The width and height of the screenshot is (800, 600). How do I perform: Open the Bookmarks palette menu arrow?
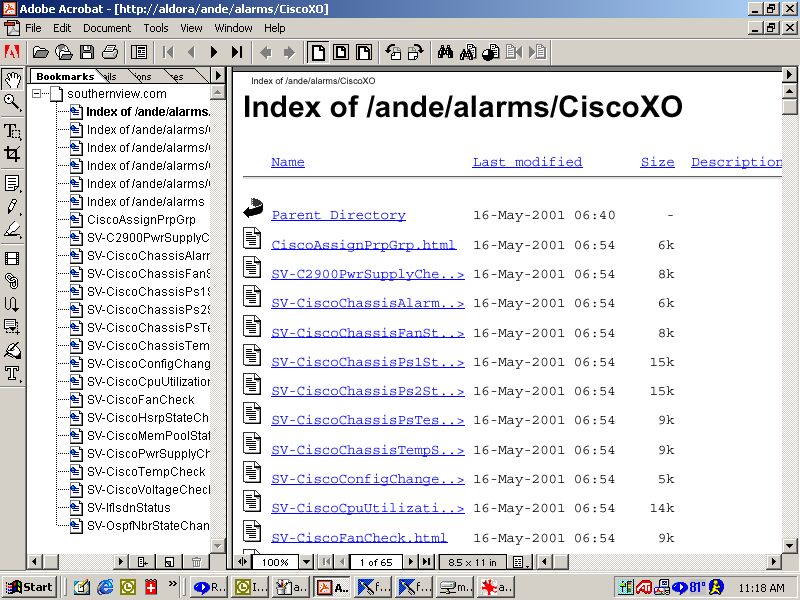click(x=218, y=76)
